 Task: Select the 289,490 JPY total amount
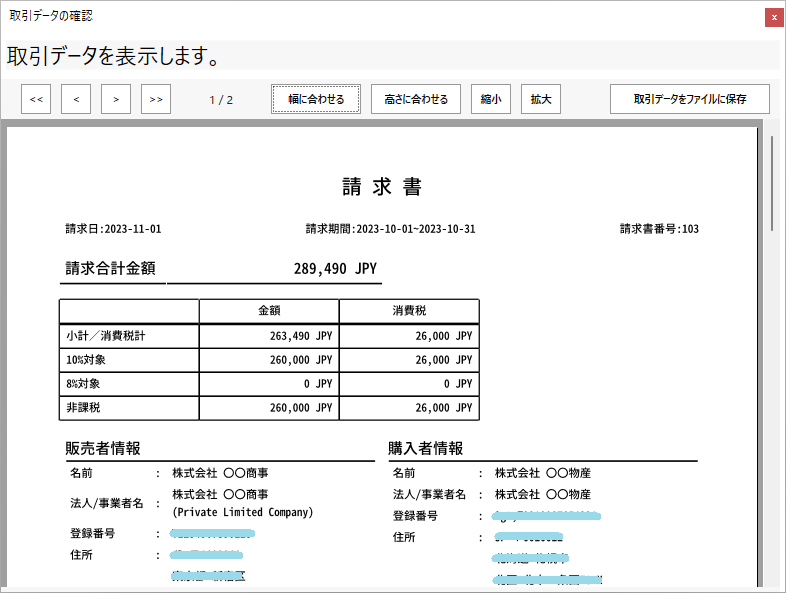click(x=336, y=268)
